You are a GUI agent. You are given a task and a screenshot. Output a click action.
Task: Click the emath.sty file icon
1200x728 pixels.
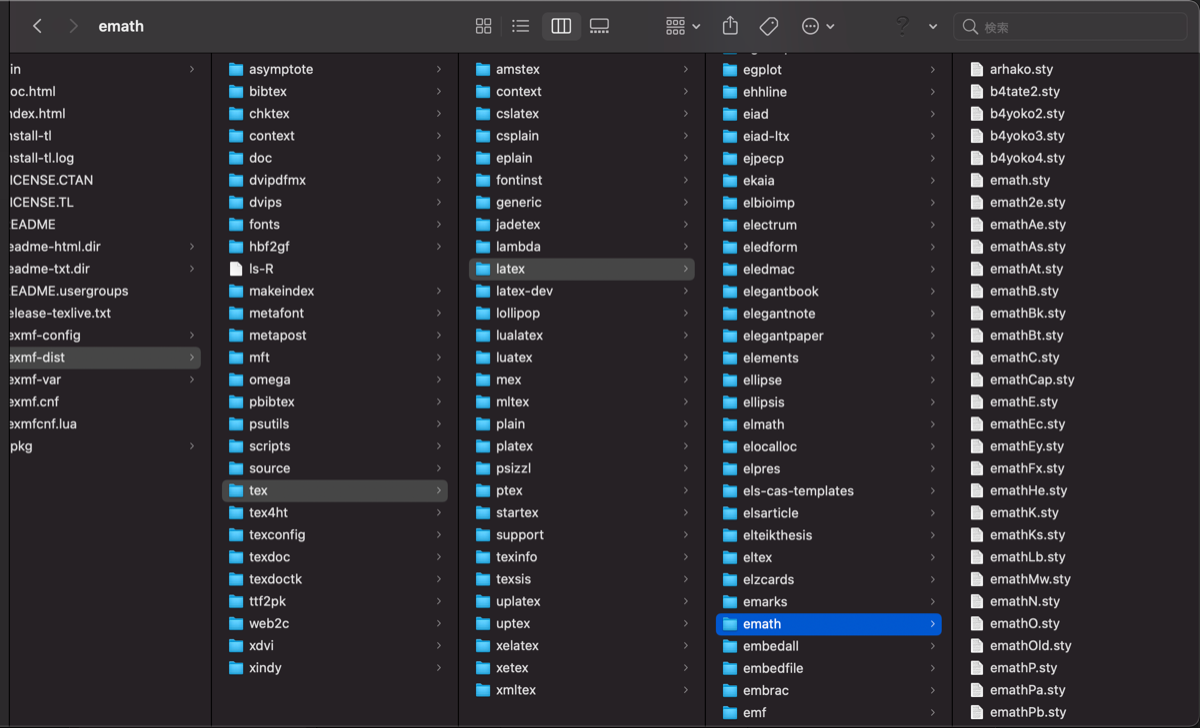[977, 180]
